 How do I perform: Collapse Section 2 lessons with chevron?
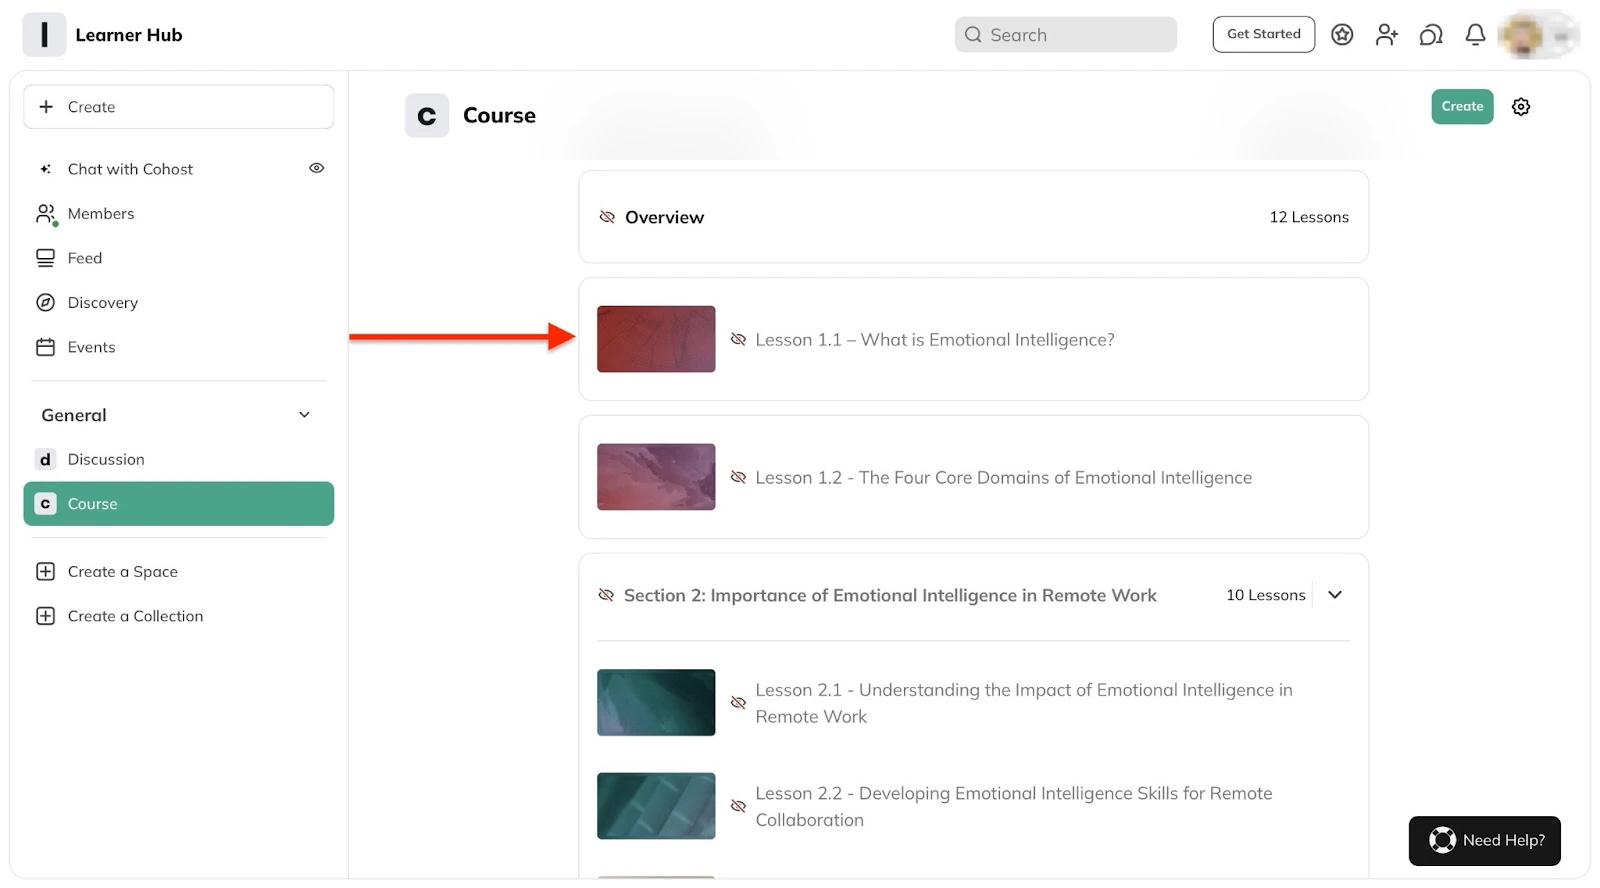[x=1335, y=595]
